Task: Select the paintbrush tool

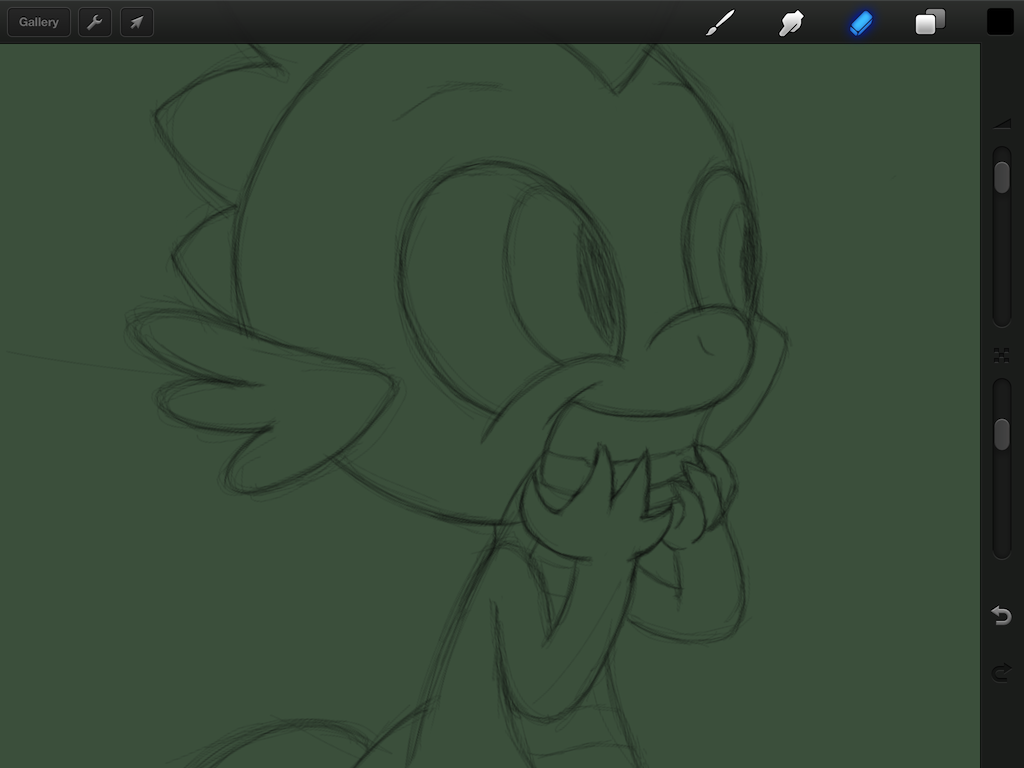Action: click(720, 22)
